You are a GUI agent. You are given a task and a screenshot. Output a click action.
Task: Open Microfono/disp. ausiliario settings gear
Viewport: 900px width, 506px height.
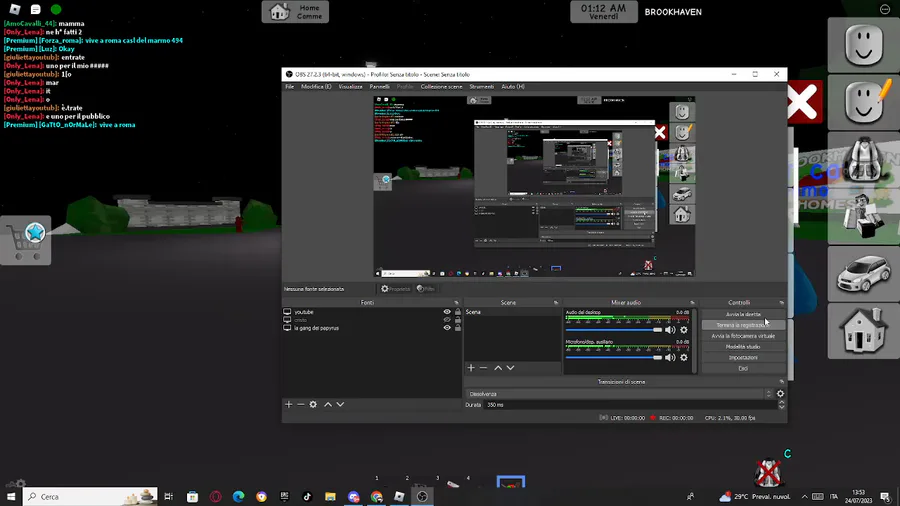point(684,357)
